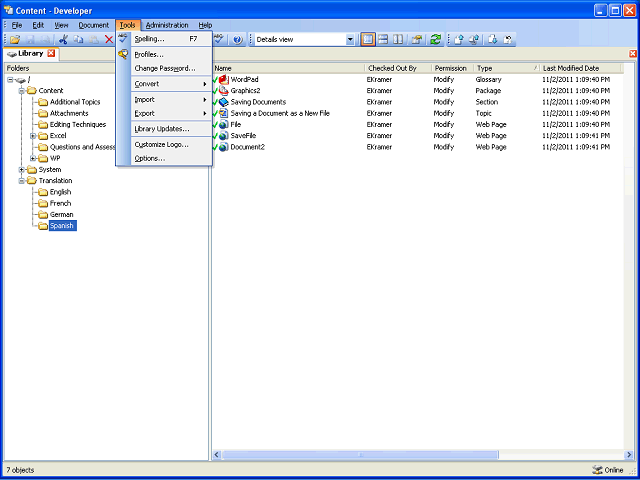
Task: Click the Cancel Check Out toolbar icon
Action: [x=508, y=40]
